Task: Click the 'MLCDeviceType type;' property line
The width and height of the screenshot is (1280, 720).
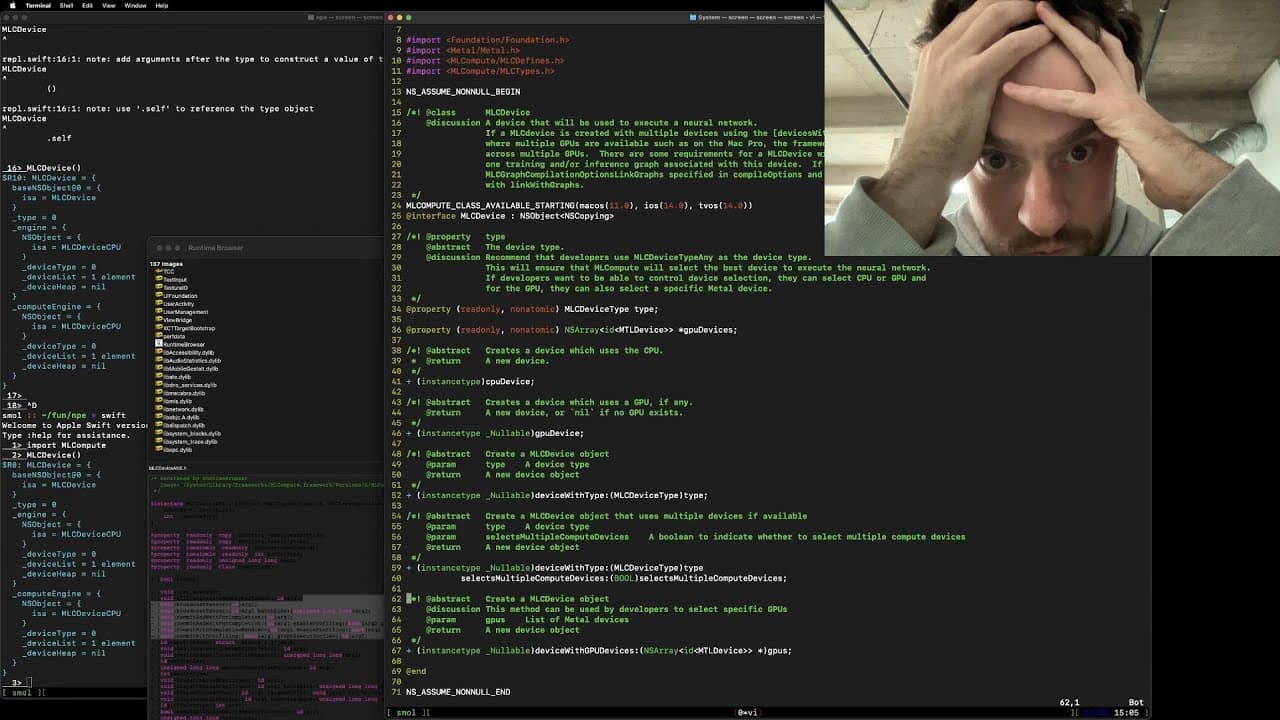Action: (x=532, y=309)
